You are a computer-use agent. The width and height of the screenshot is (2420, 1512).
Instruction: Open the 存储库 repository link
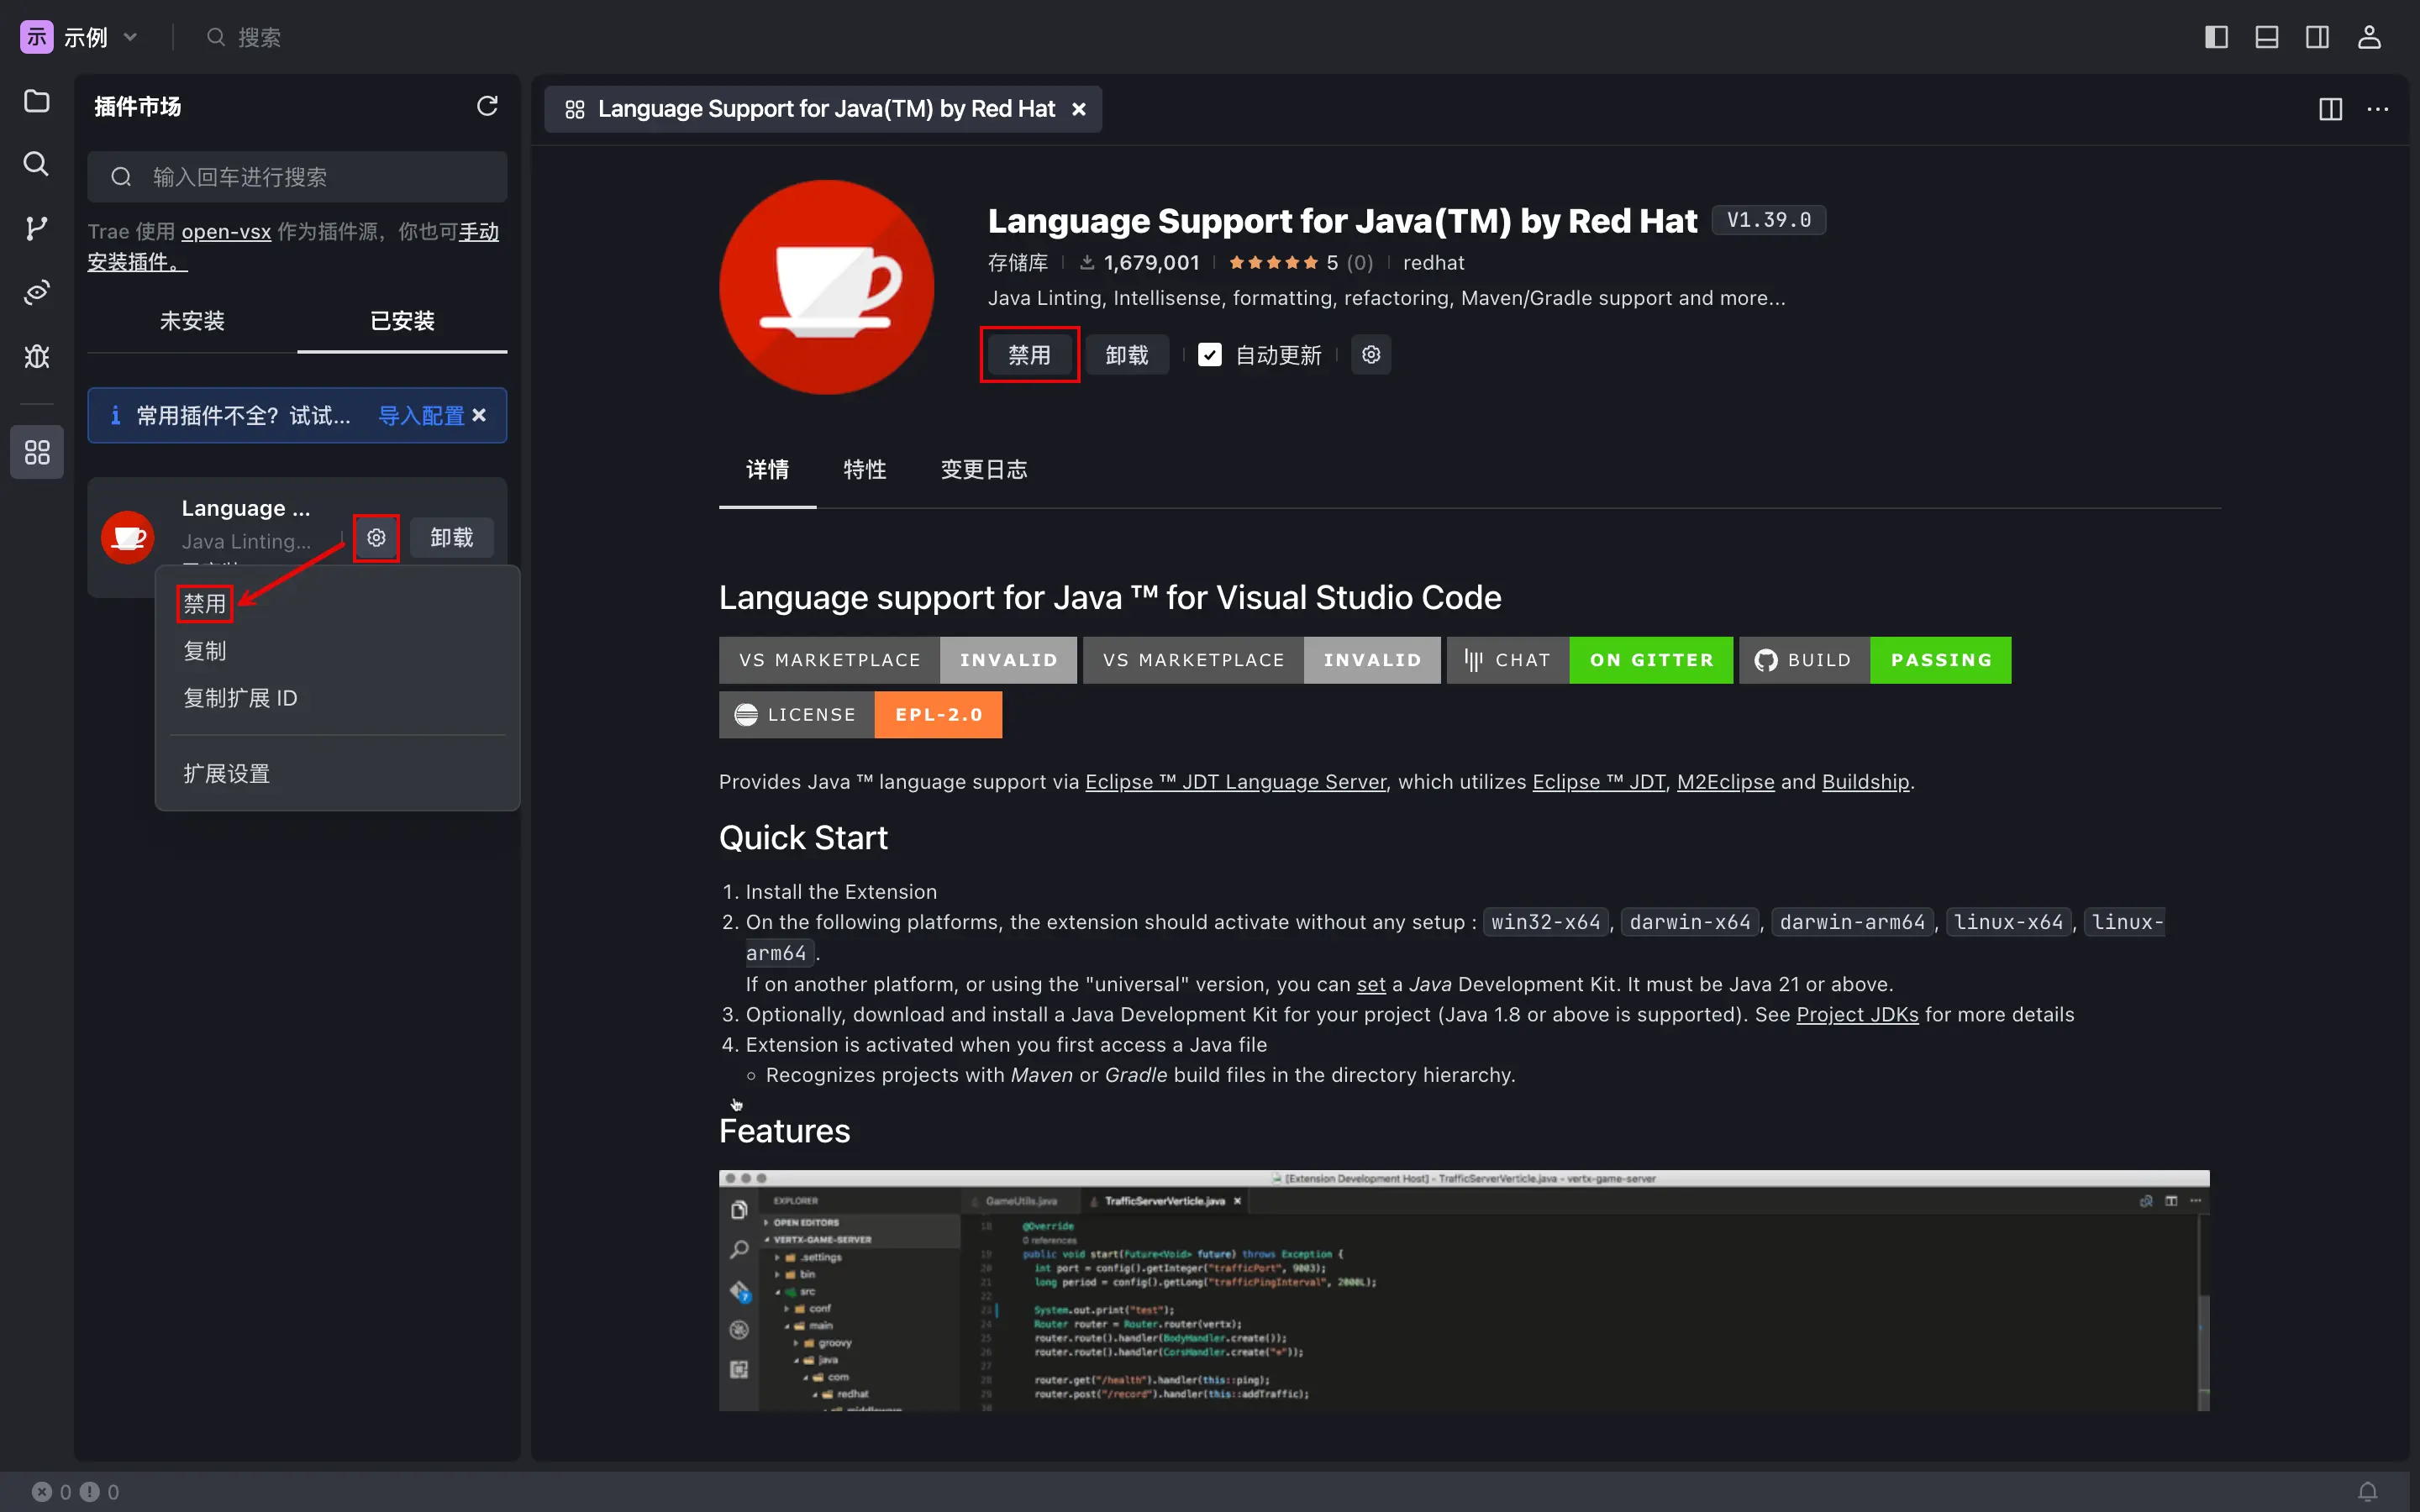(x=1017, y=263)
